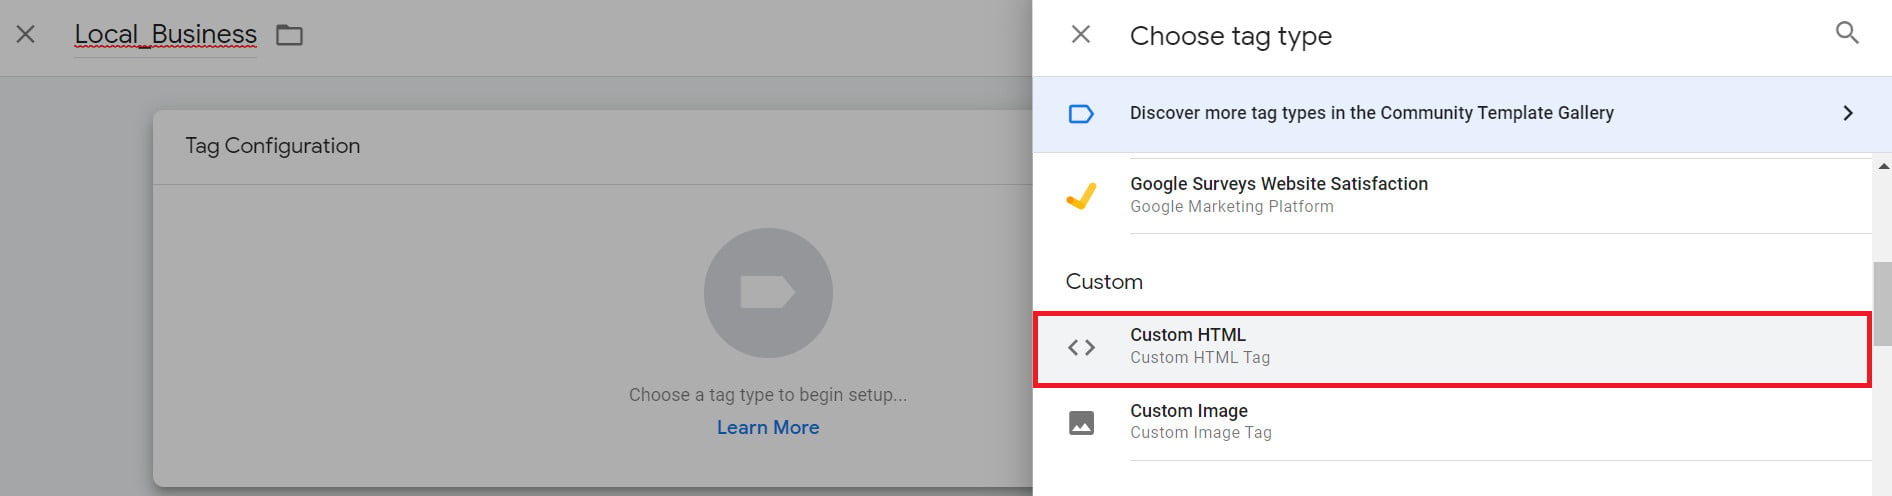Viewport: 1892px width, 496px height.
Task: Click the Choose tag type title
Action: click(x=1231, y=36)
